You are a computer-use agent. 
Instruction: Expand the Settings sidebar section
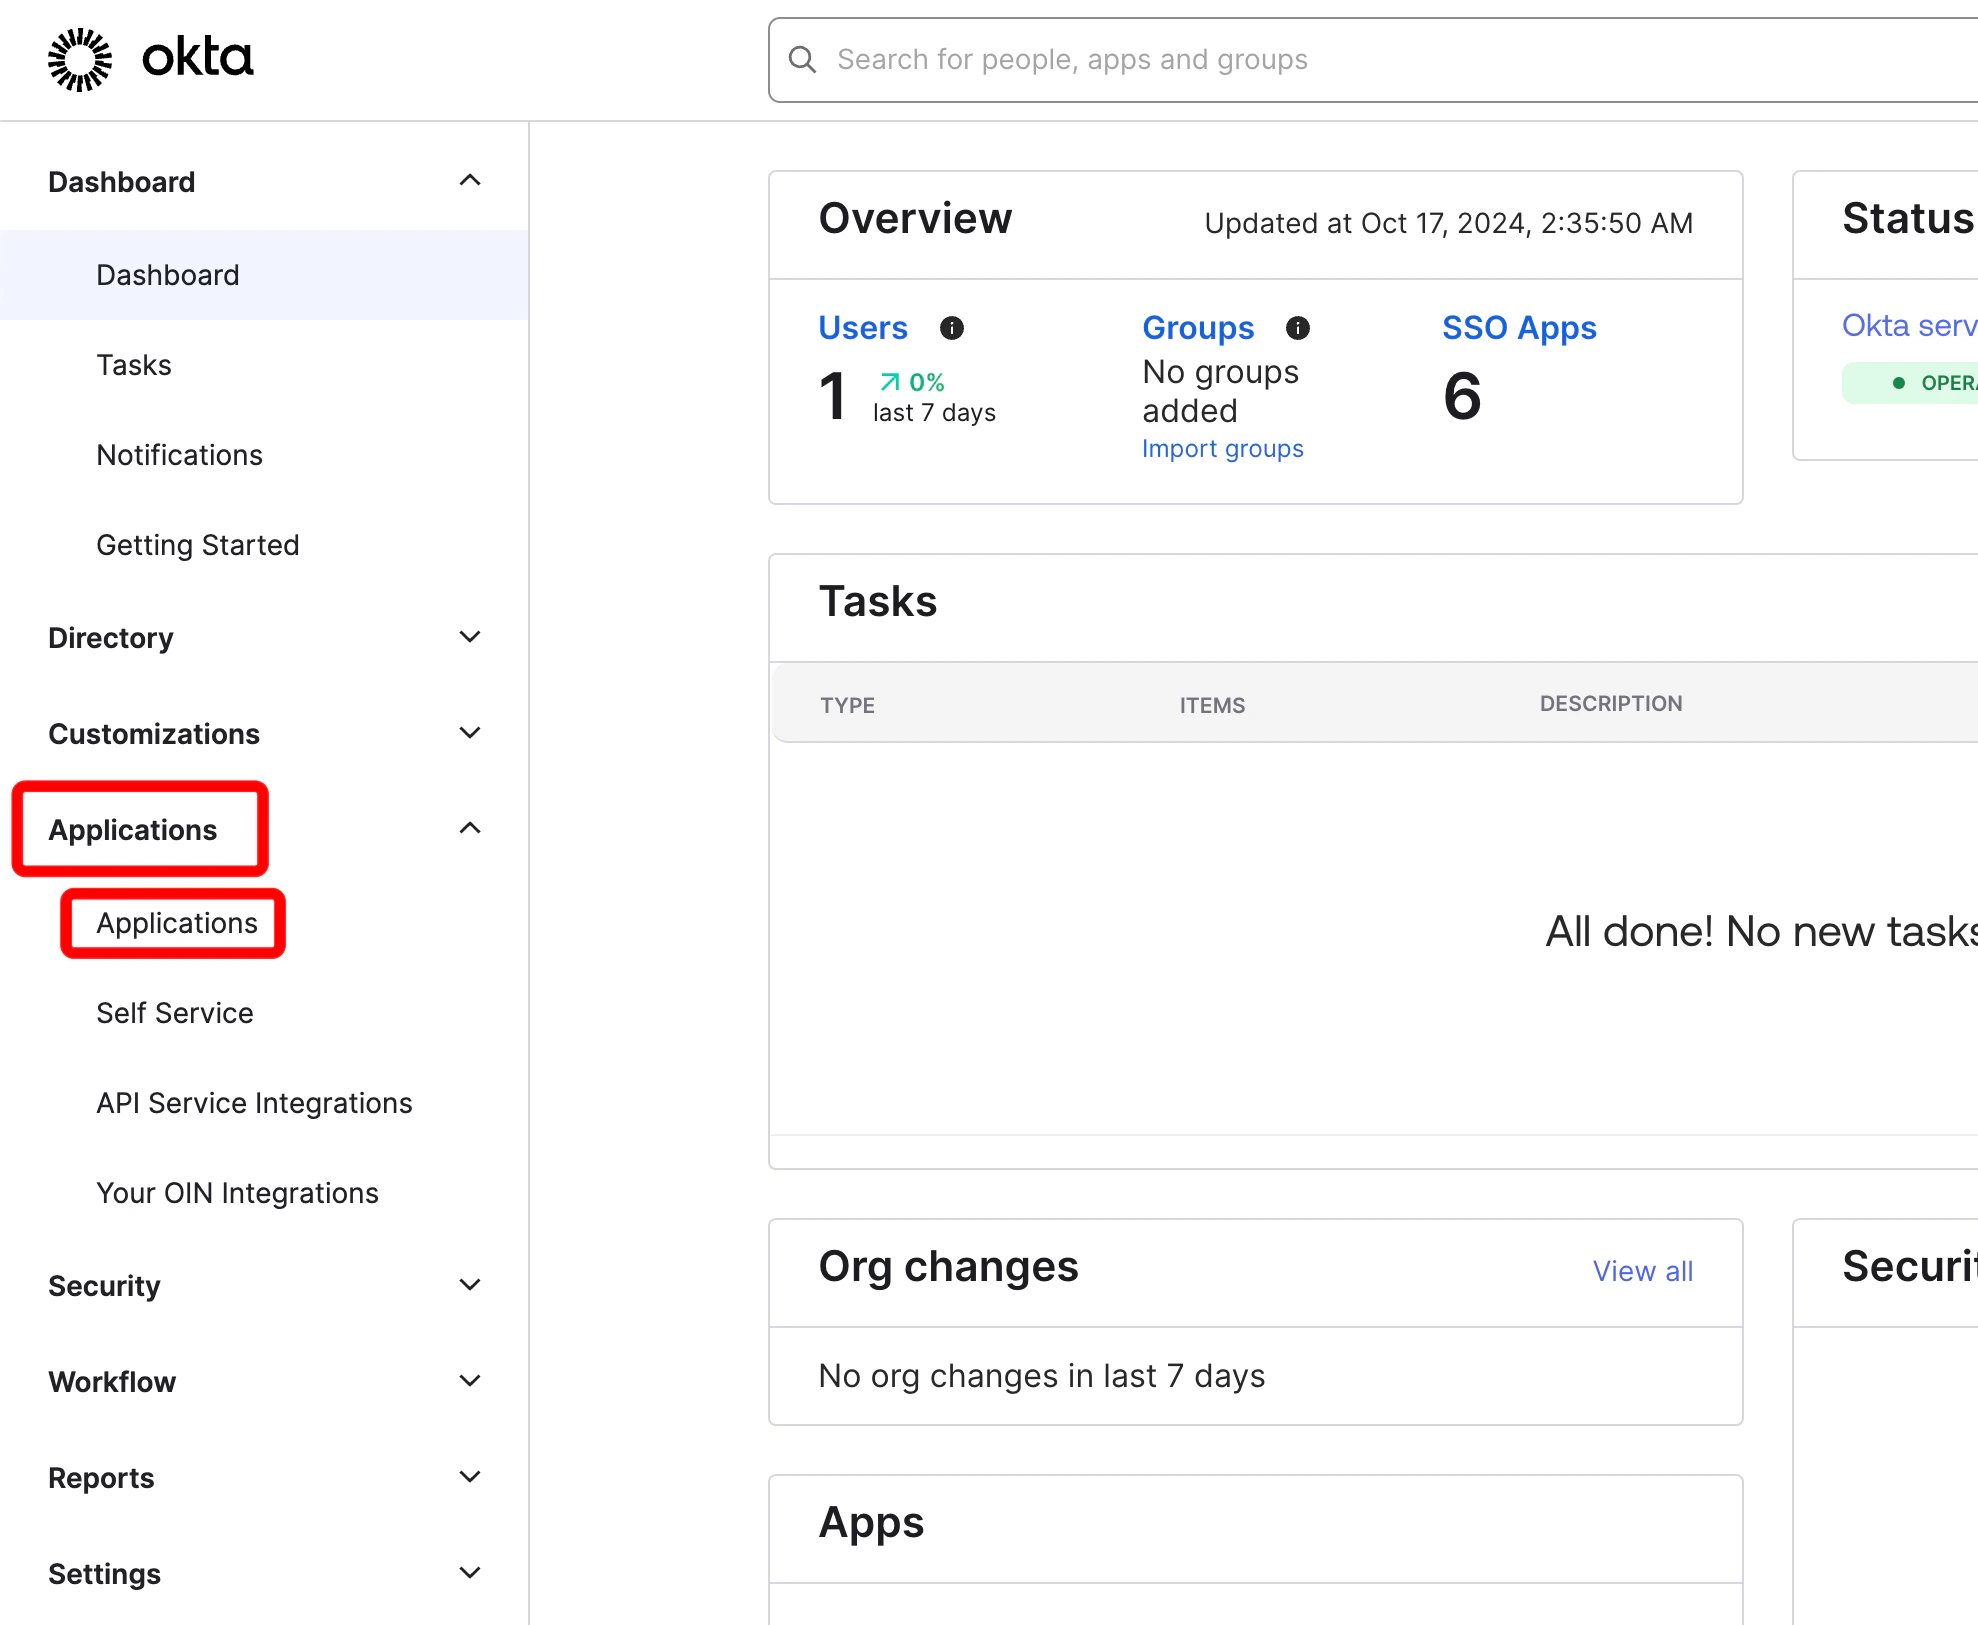tap(470, 1572)
